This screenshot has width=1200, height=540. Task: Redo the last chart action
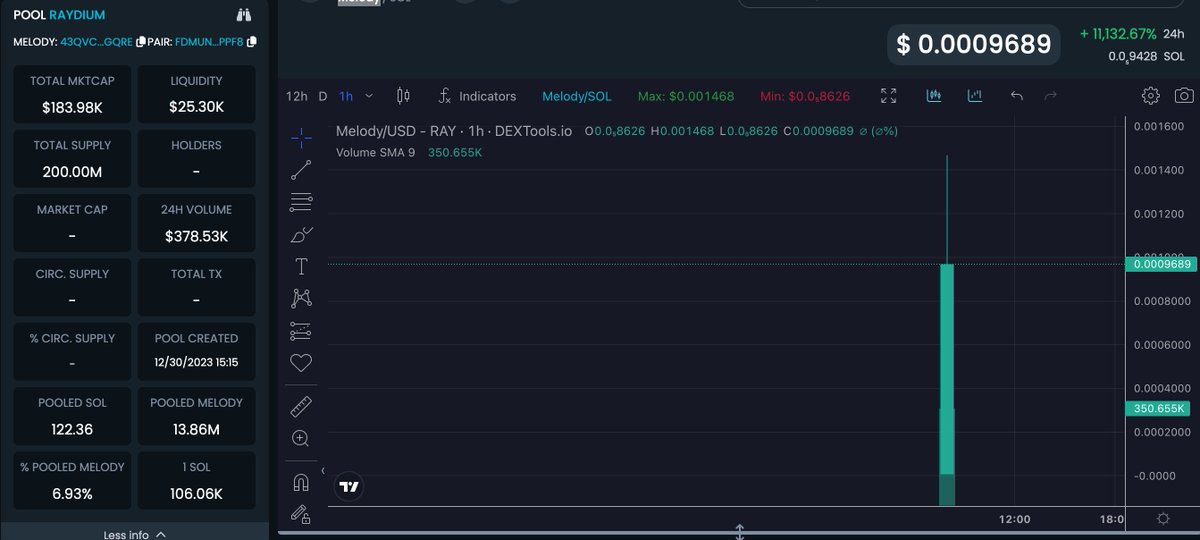point(1050,96)
